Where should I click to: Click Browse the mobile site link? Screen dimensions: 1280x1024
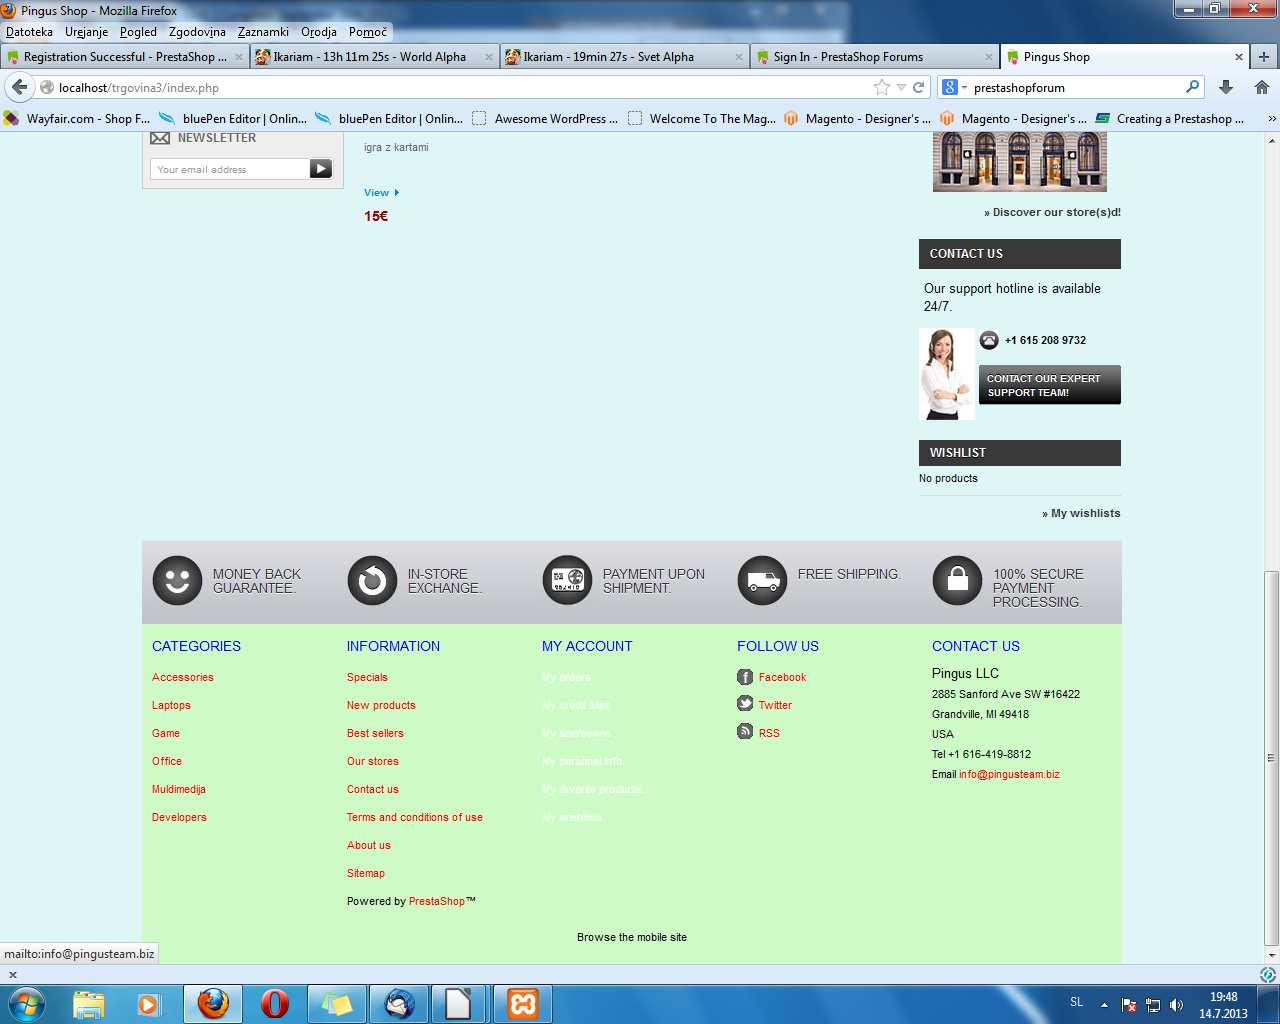pos(632,937)
